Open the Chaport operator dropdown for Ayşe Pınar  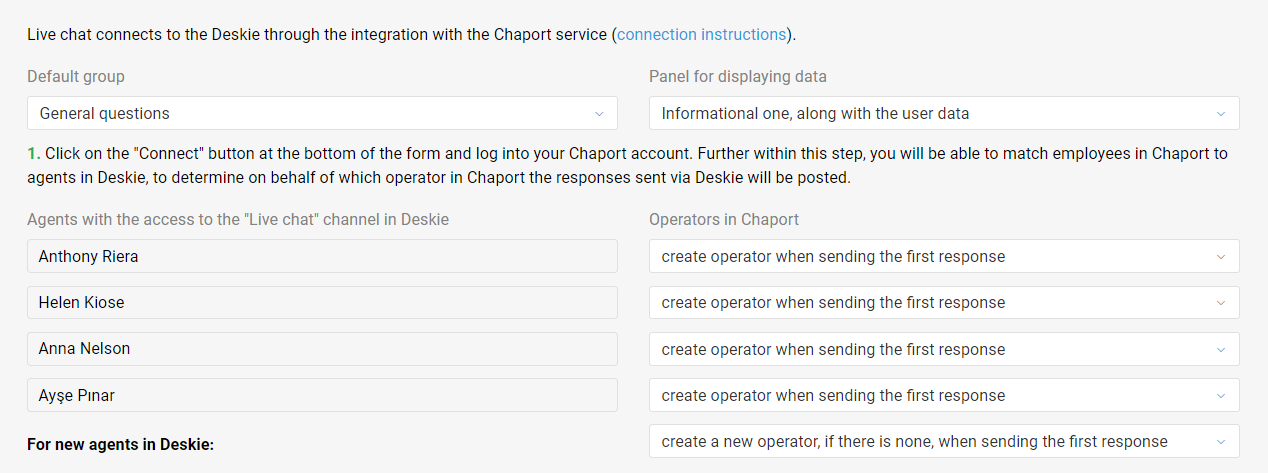944,395
